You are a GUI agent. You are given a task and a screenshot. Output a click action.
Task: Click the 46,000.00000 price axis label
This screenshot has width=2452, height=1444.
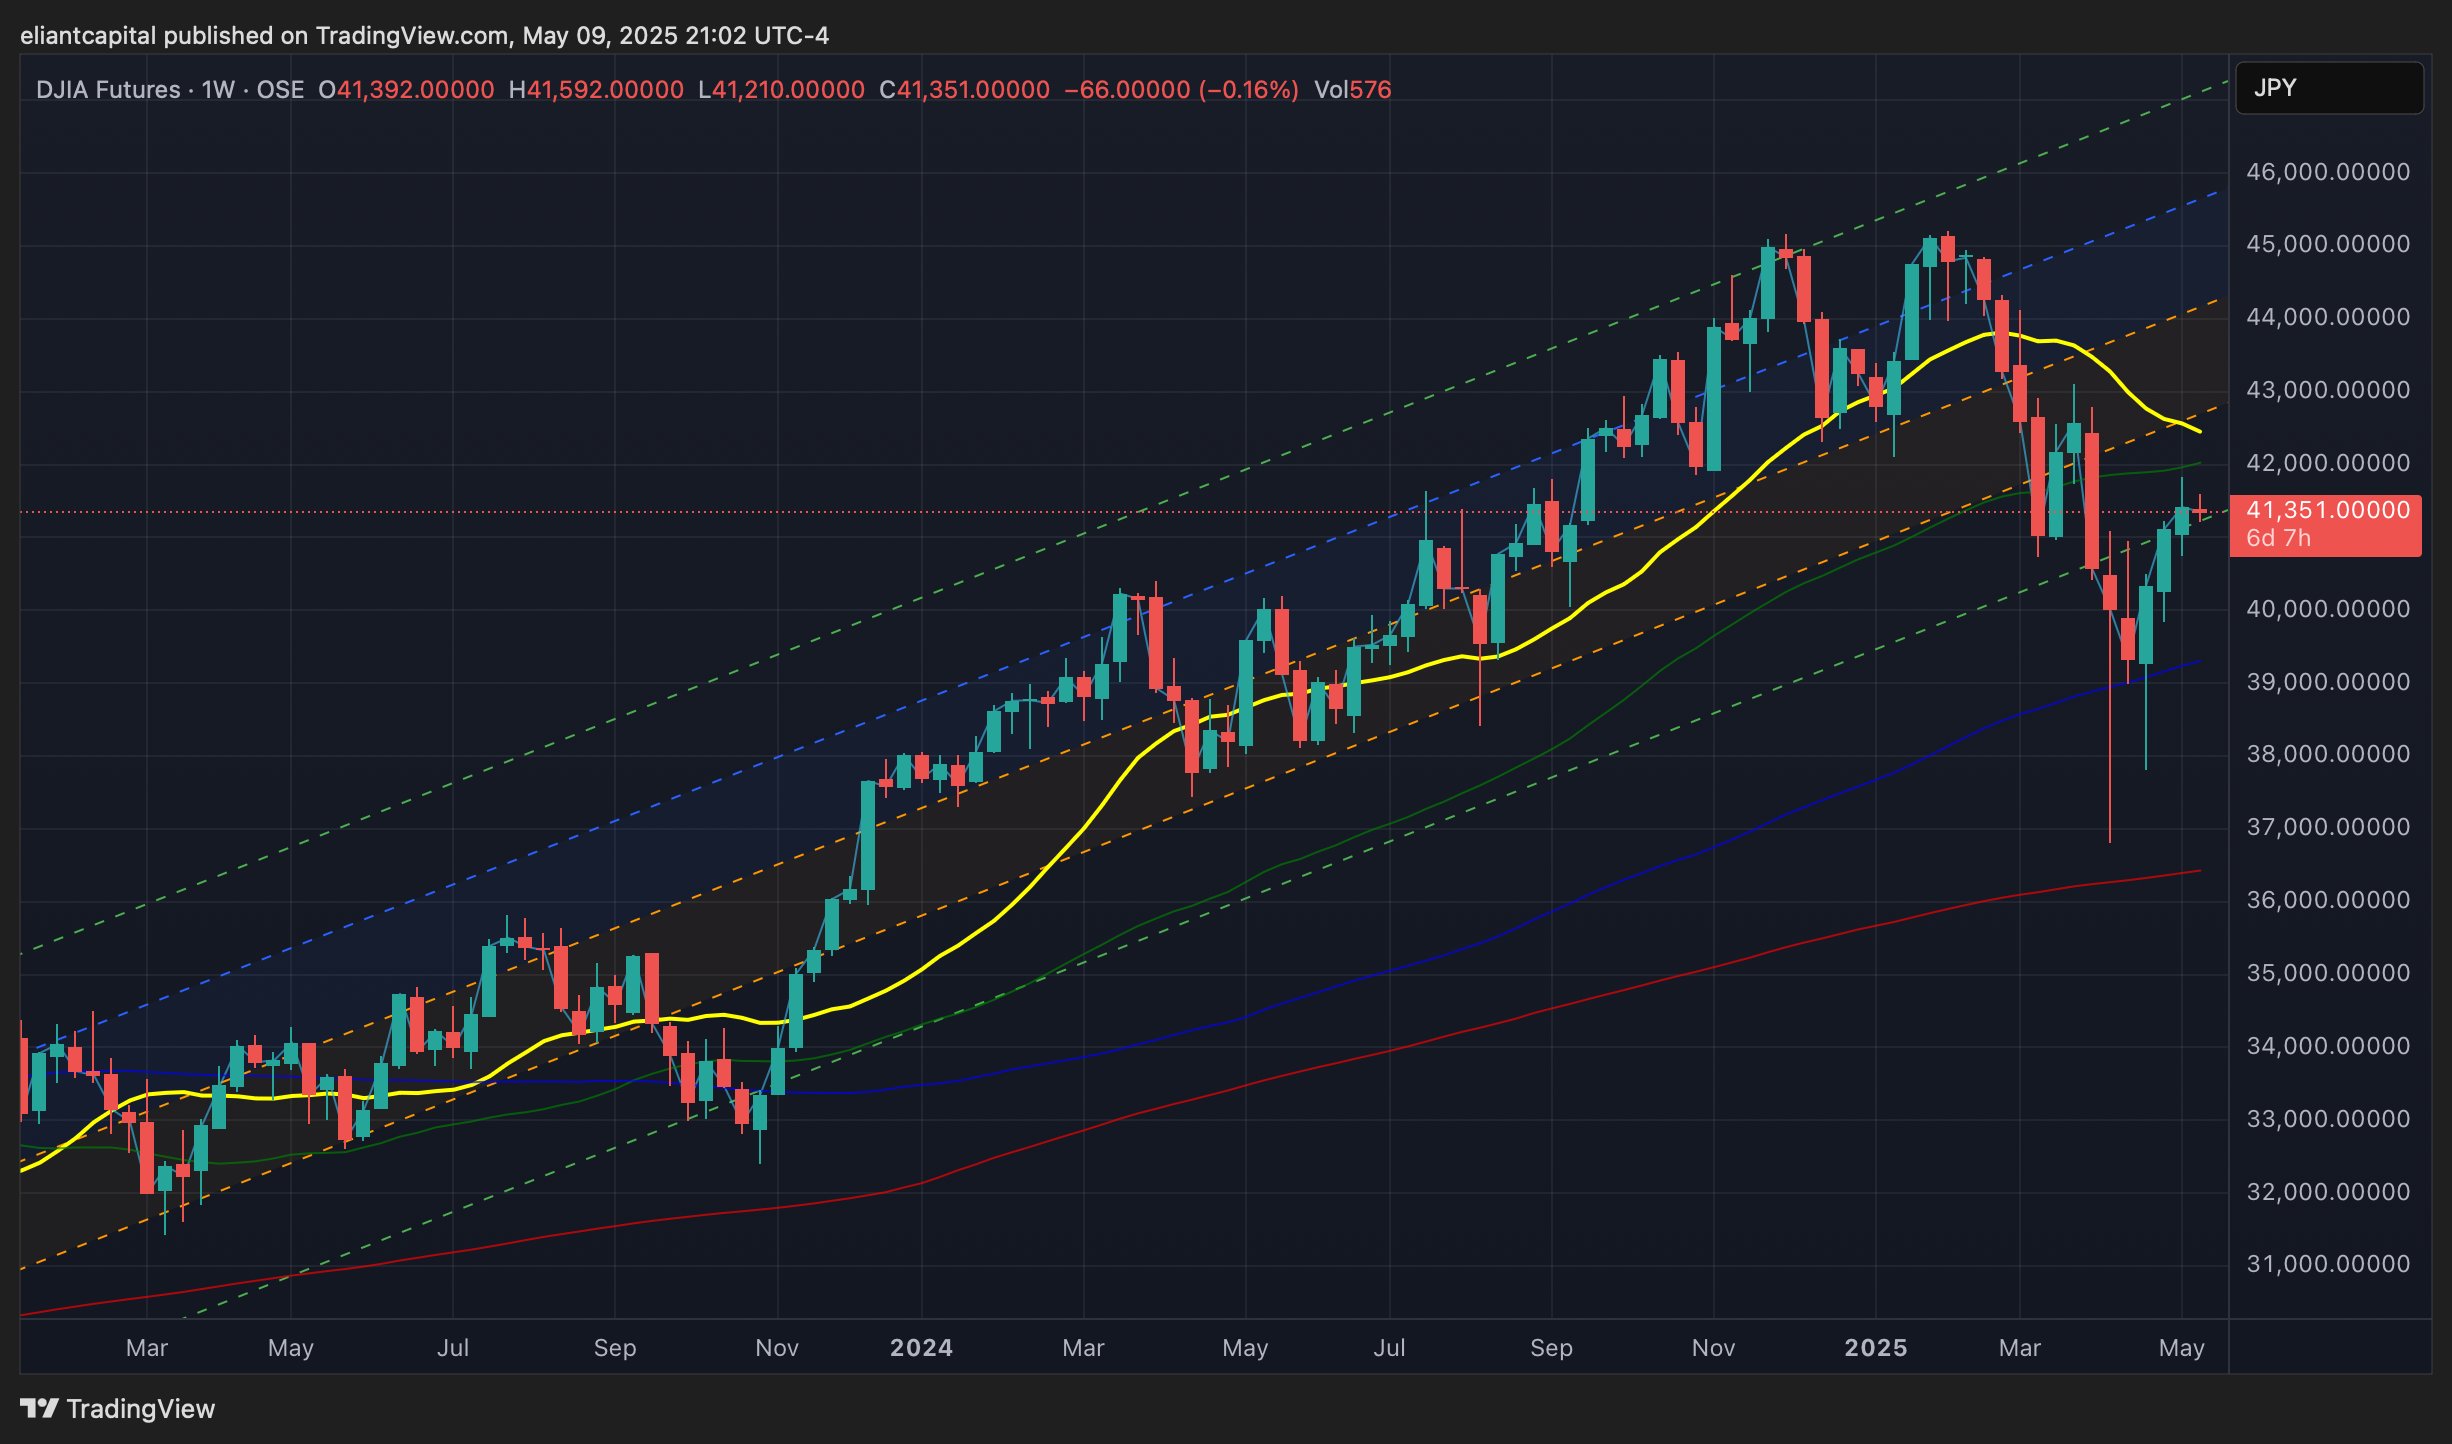pos(2328,172)
